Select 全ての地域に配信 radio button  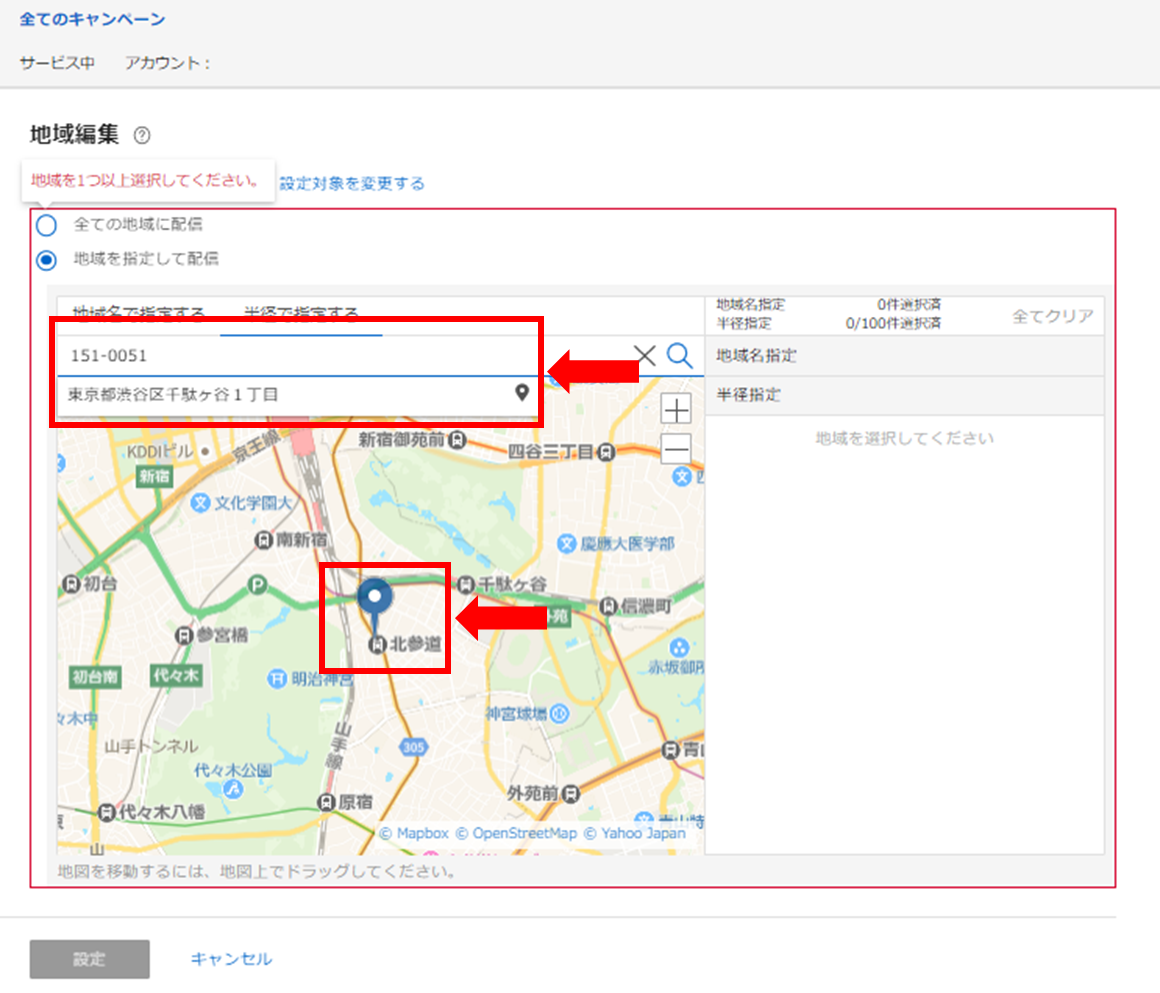[x=47, y=225]
